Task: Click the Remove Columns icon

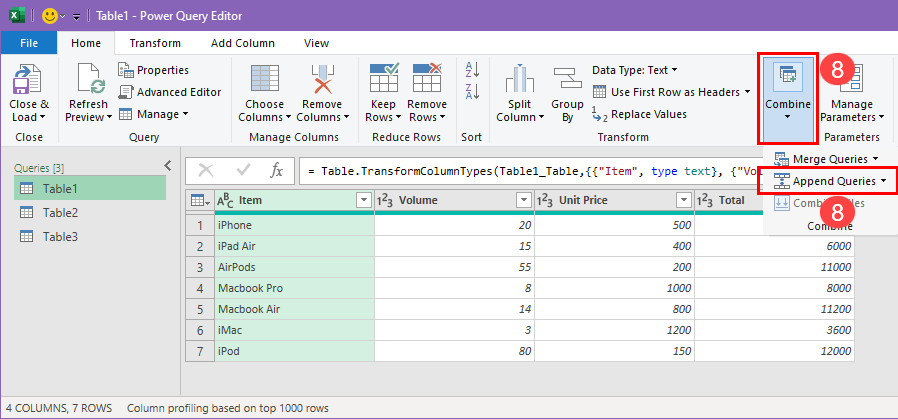Action: point(322,79)
